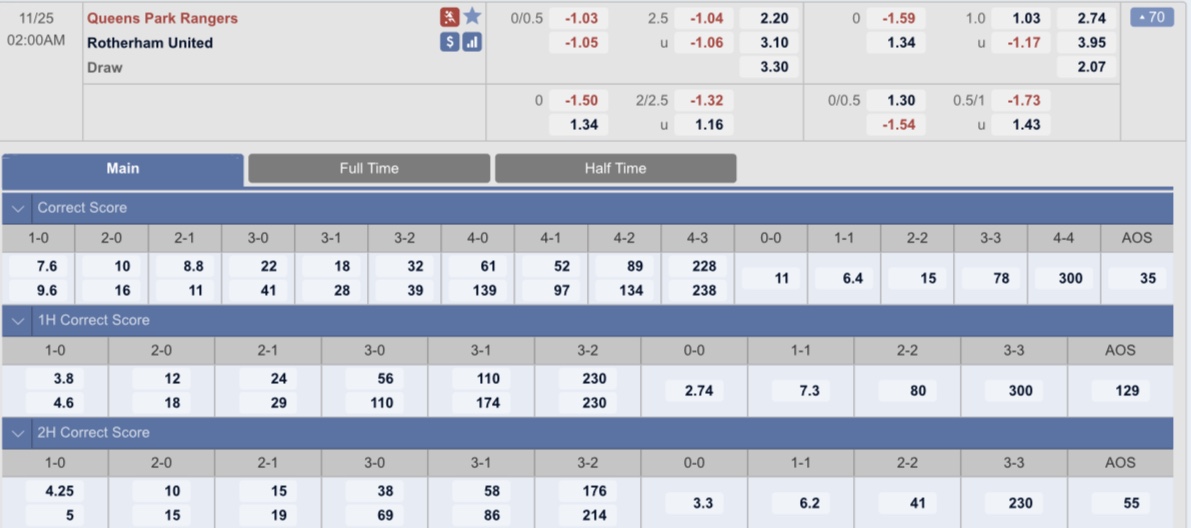The width and height of the screenshot is (1191, 528).
Task: Pick correct score 1-1 odds 6.4
Action: point(844,278)
